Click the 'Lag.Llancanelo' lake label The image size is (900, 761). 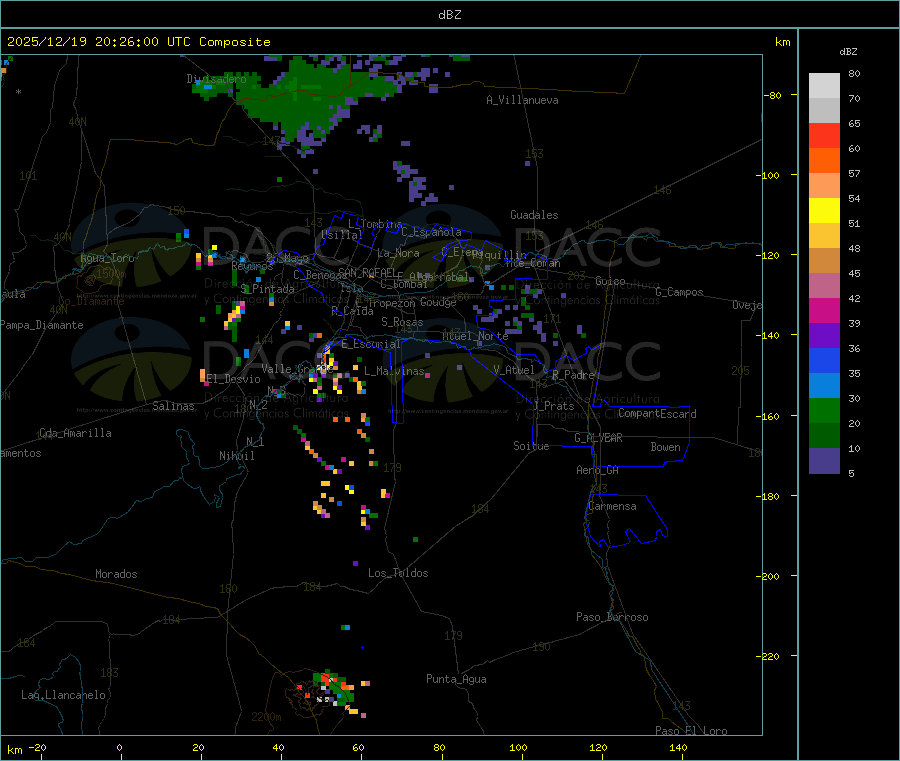63,695
